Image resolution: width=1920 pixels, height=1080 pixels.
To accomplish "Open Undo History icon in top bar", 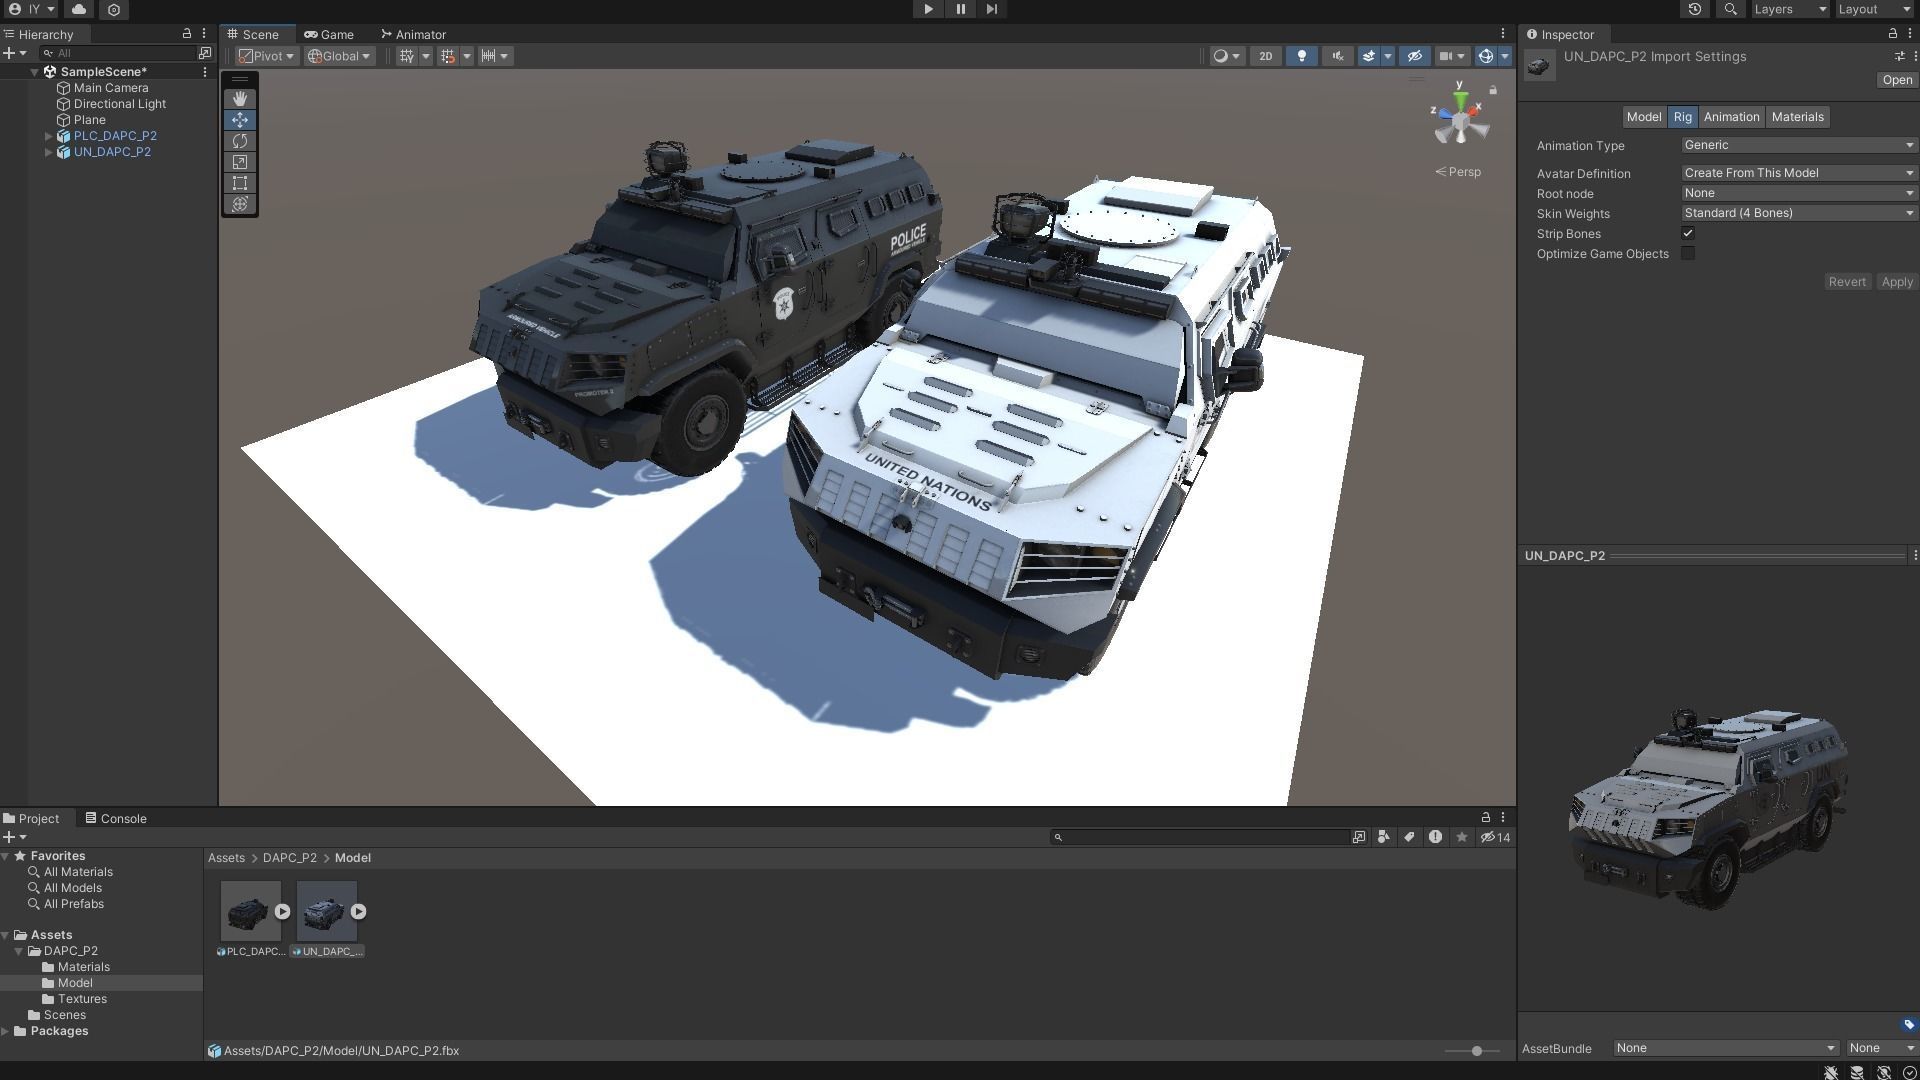I will click(x=1695, y=9).
